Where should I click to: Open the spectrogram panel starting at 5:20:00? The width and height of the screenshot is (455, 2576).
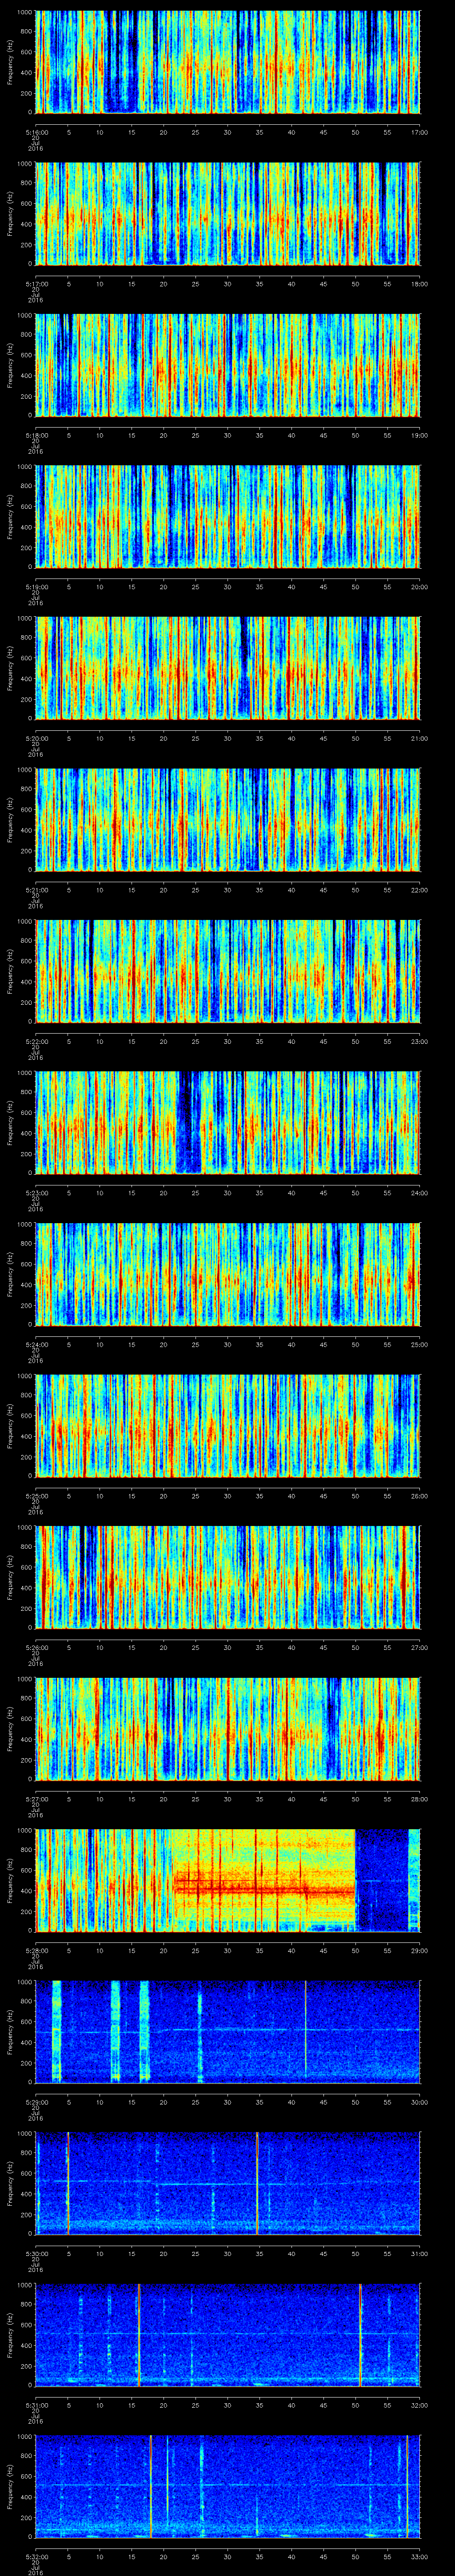pos(228,668)
